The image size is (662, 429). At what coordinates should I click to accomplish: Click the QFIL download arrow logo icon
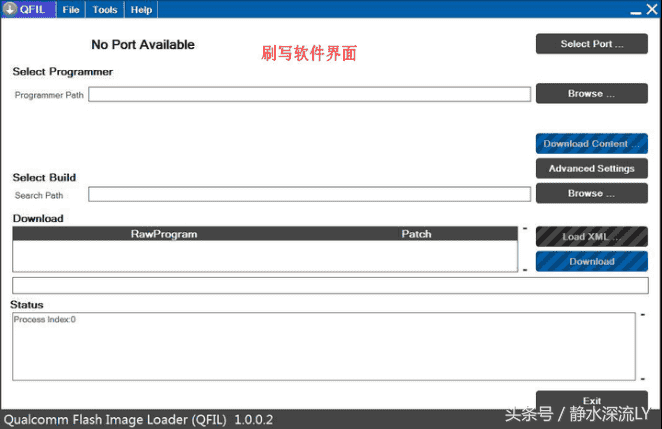[10, 9]
